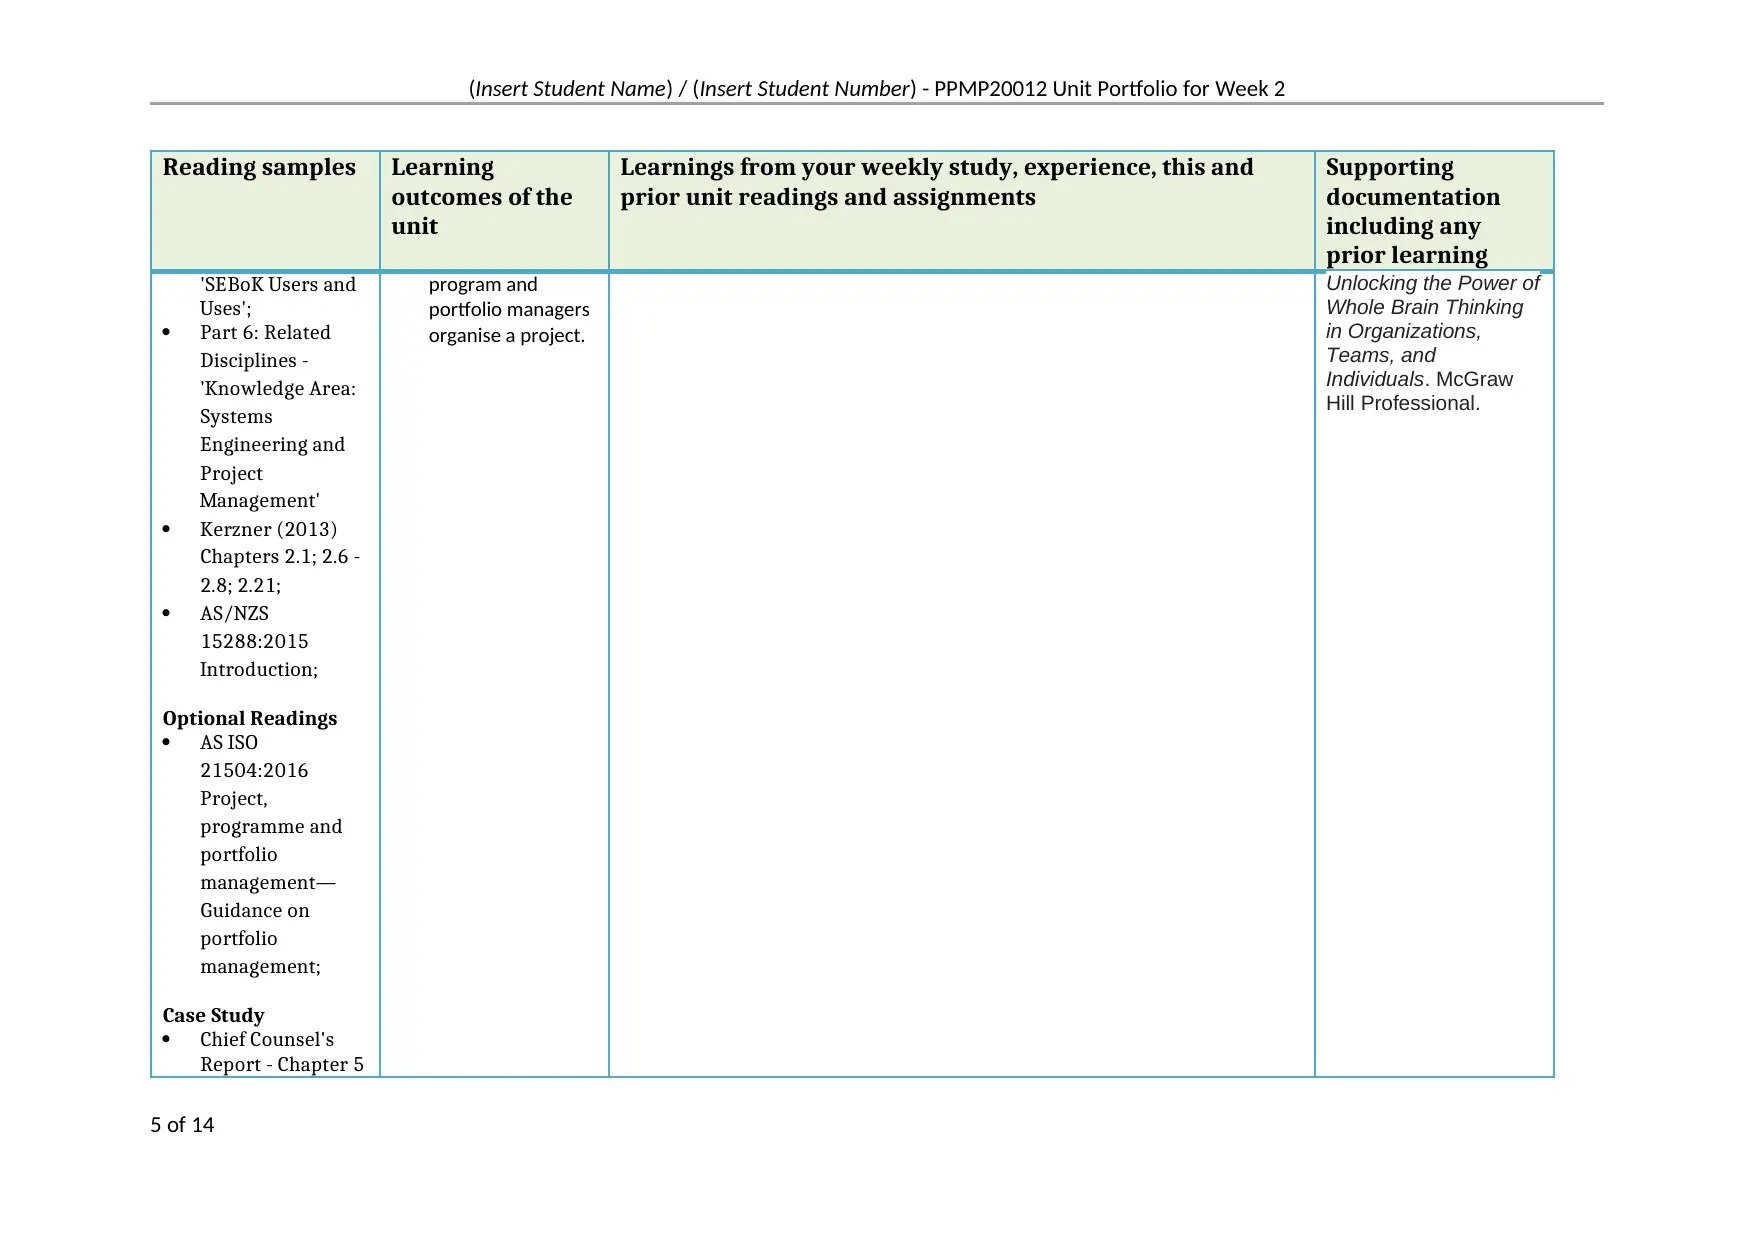Select the 'Kerzner (2013)' bullet item
Screen dimensions: 1754x1241
[268, 529]
